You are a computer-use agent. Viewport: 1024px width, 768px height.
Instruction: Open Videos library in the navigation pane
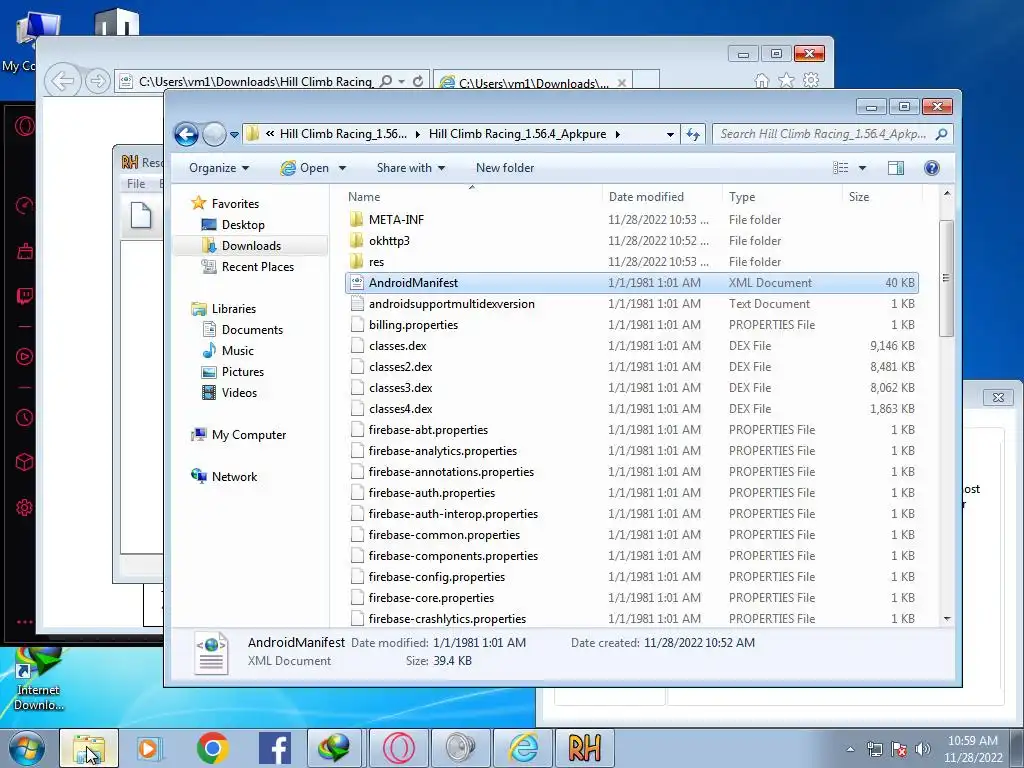[x=239, y=392]
